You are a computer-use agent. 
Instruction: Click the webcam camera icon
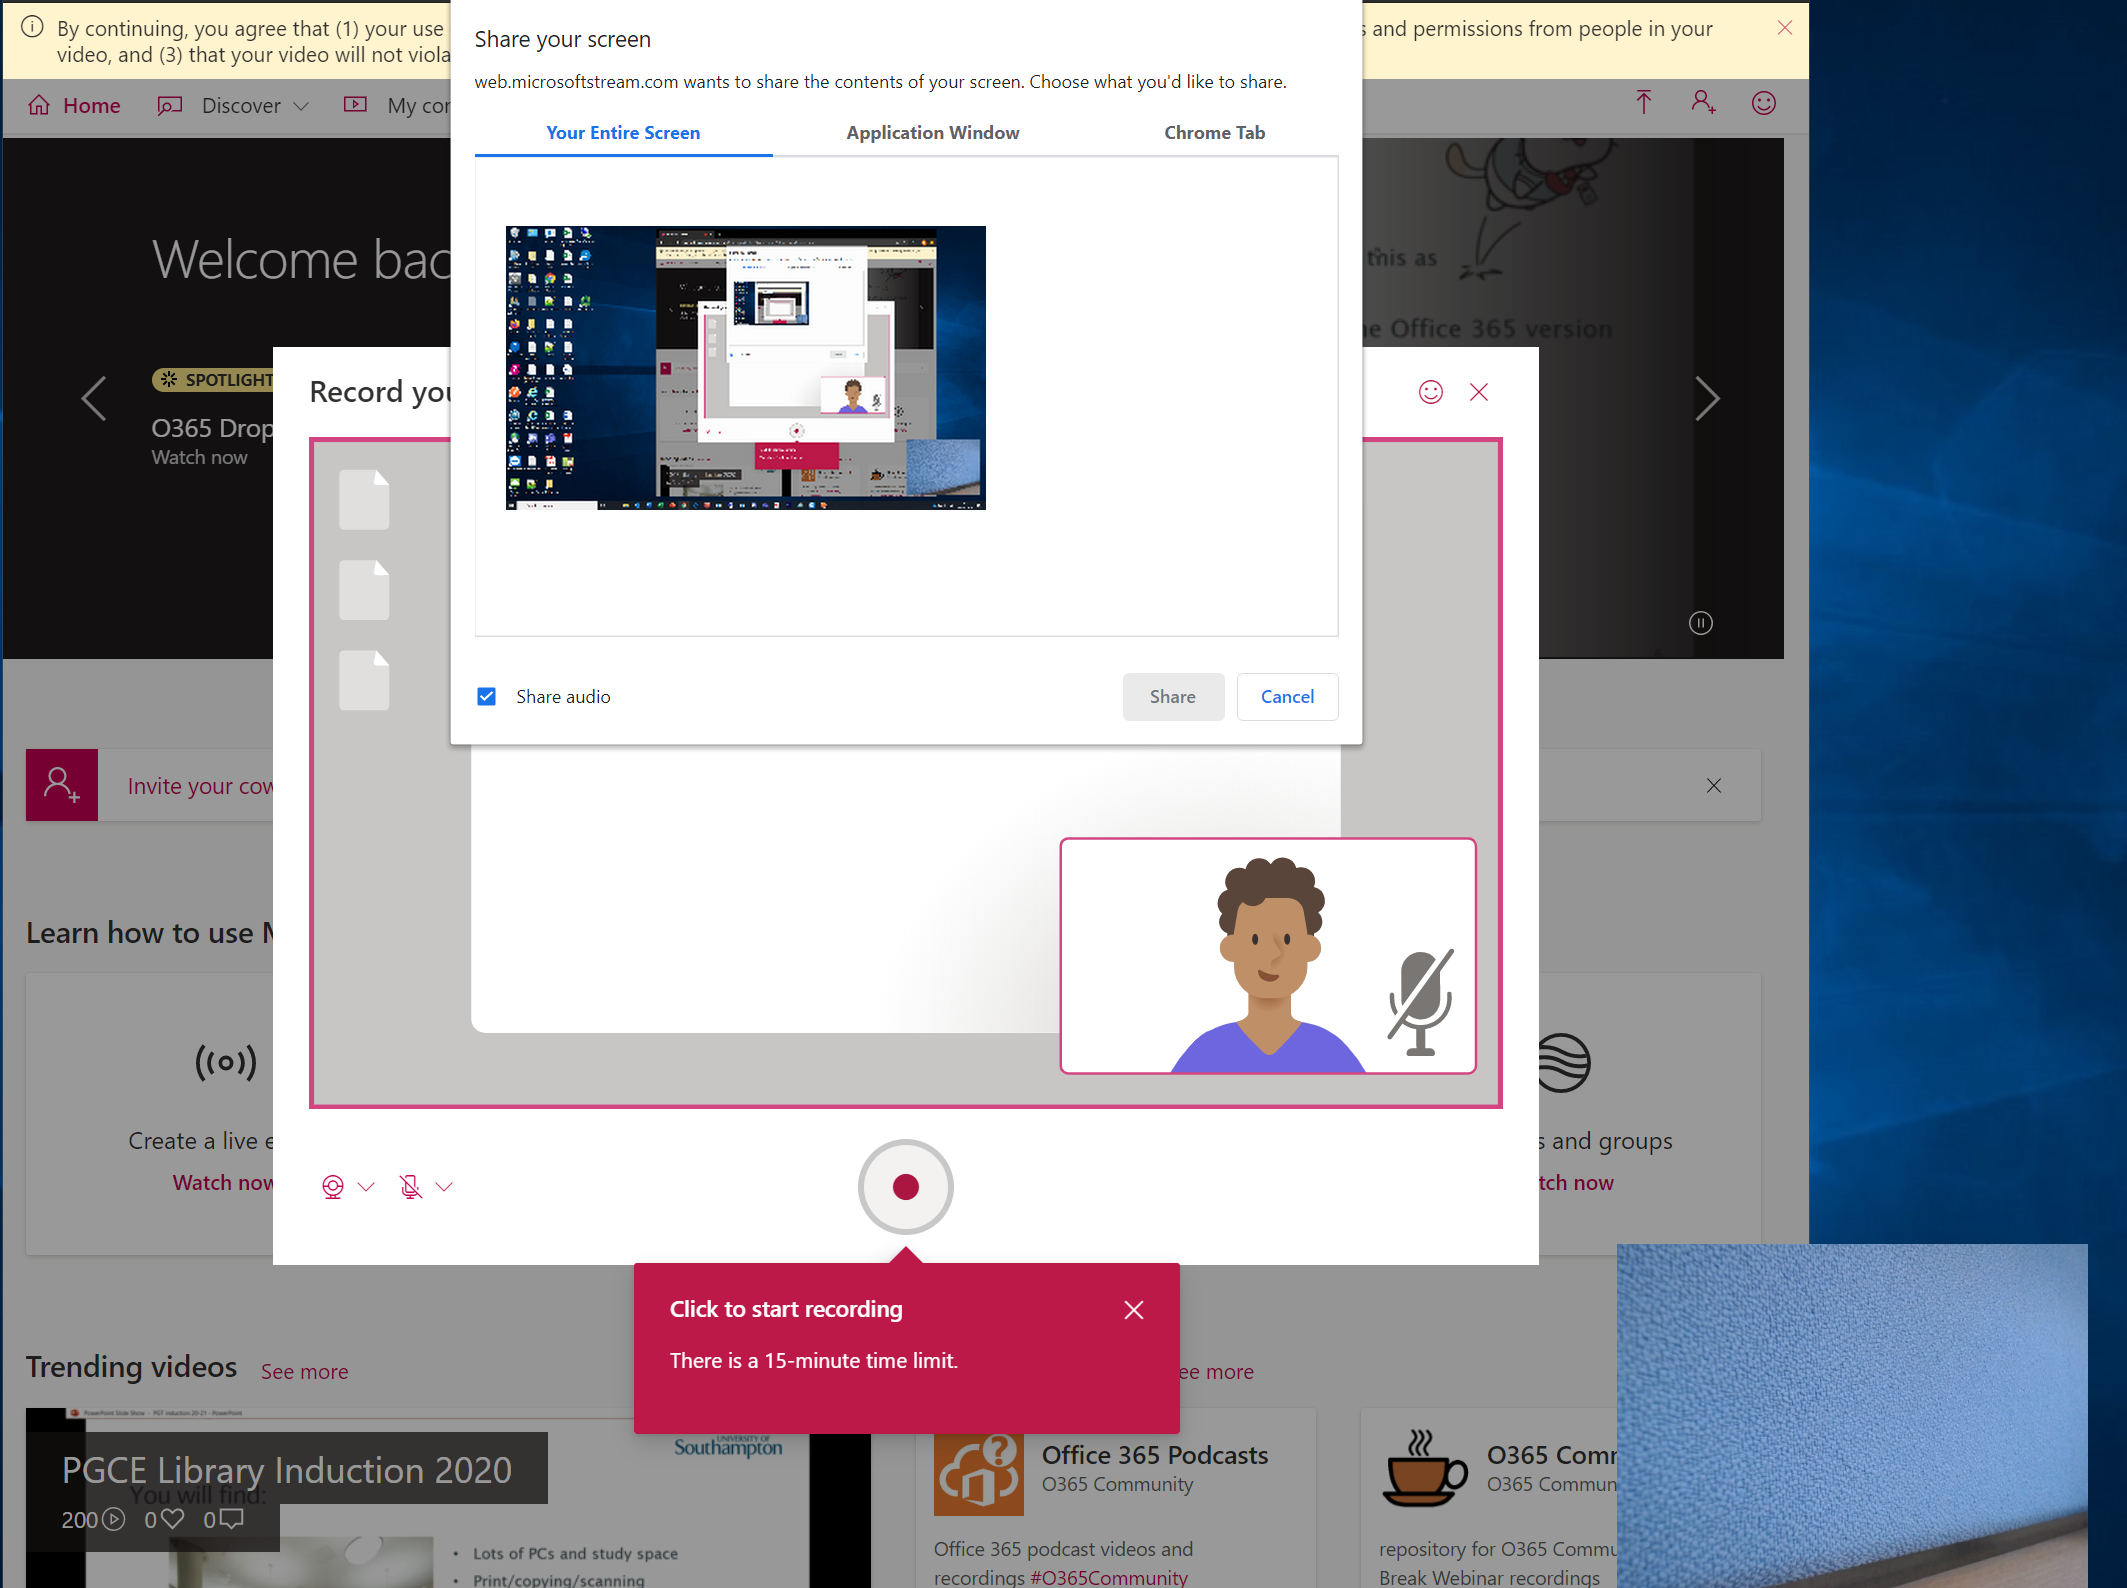[333, 1187]
